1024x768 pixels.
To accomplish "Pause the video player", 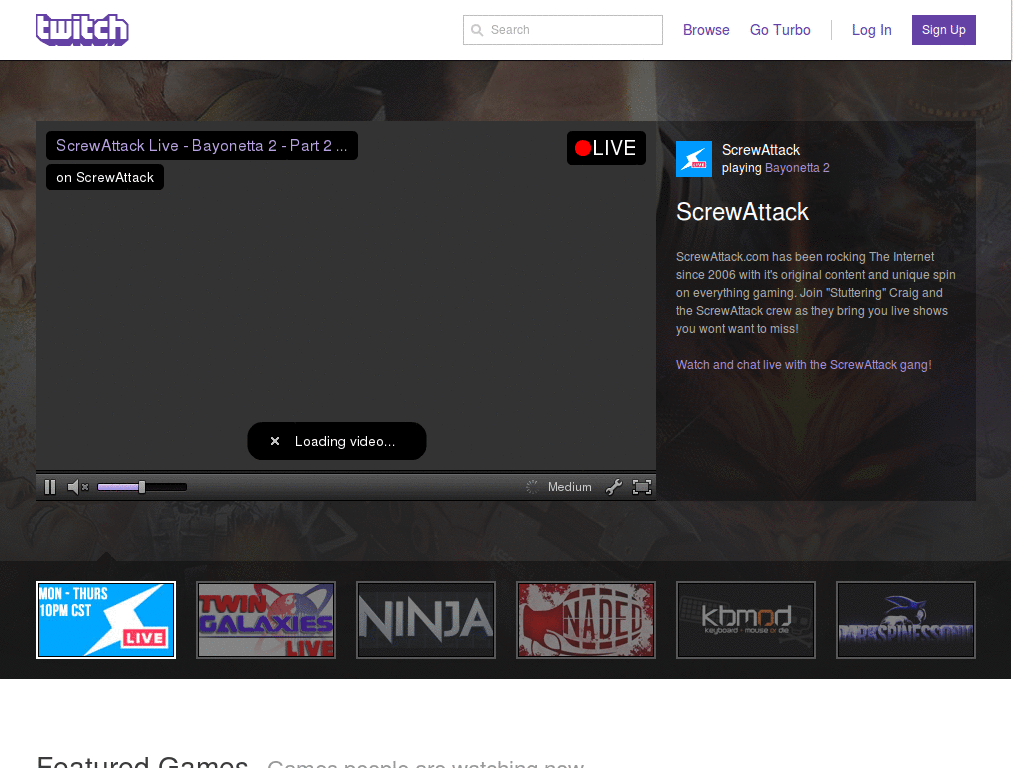I will 50,487.
